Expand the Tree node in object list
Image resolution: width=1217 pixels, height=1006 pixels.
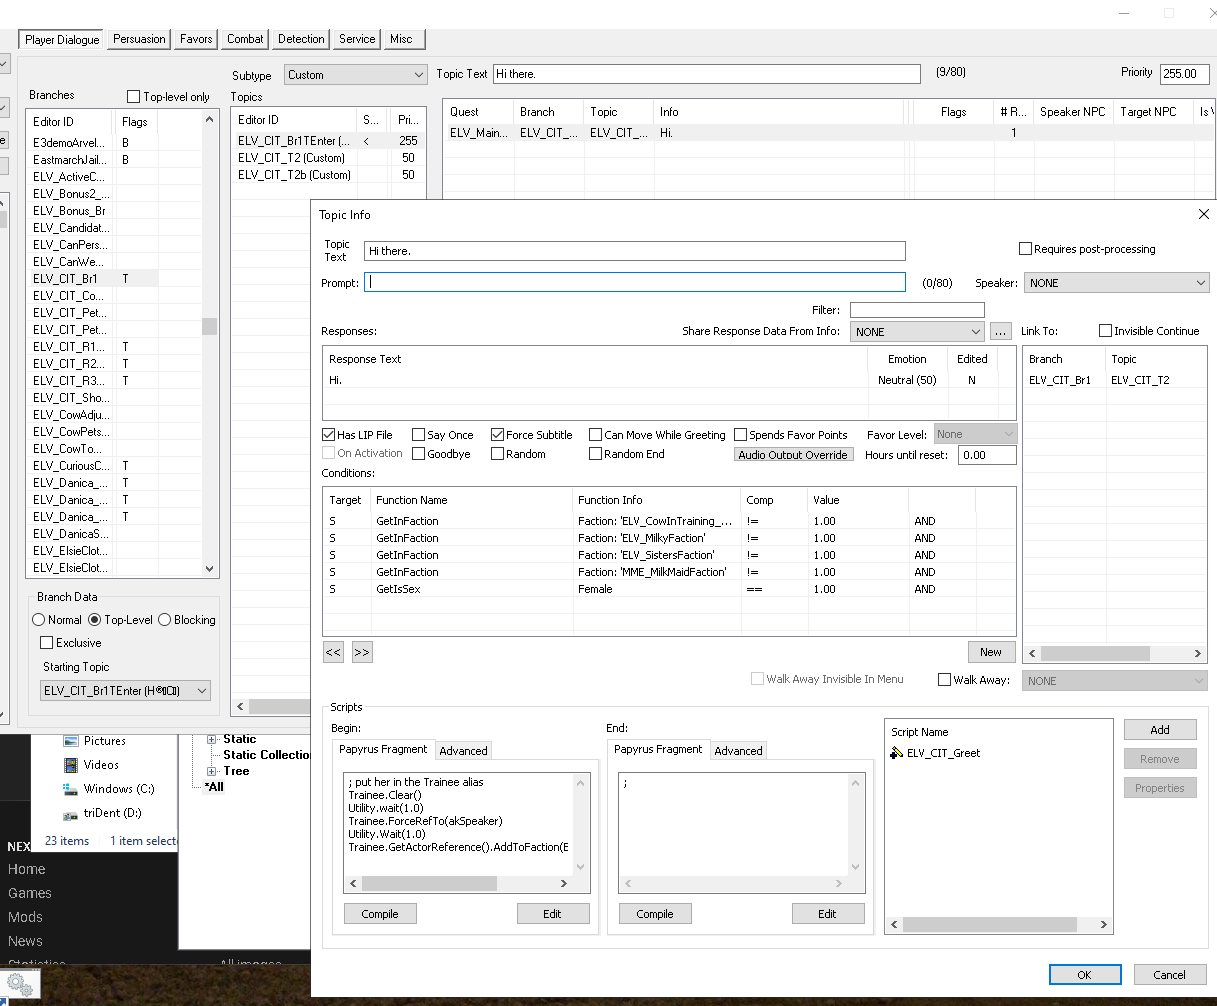click(x=212, y=771)
